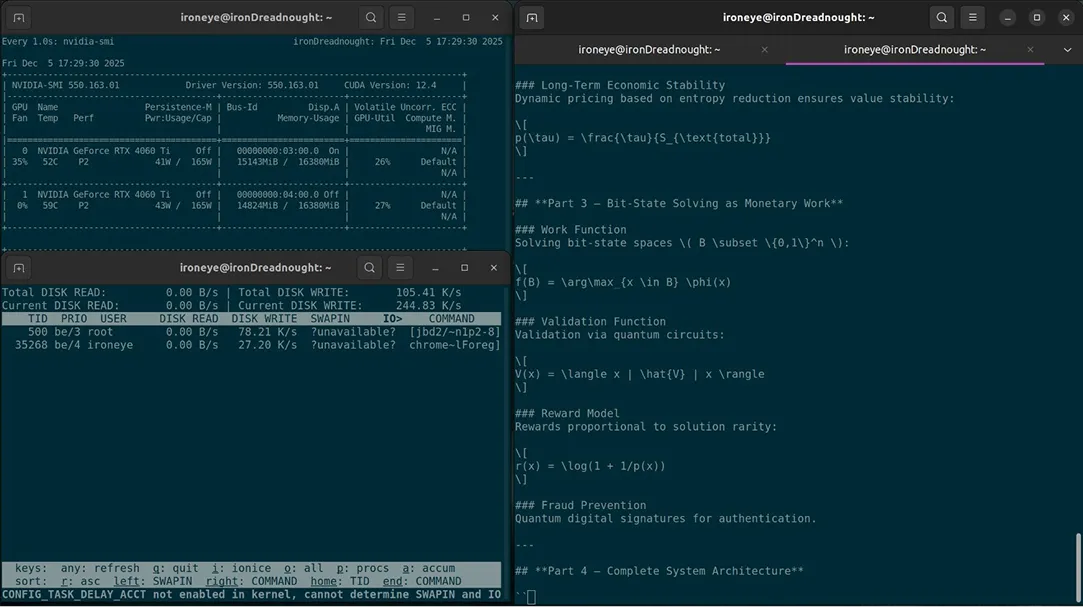1083x607 pixels.
Task: Open hamburger menu of the iotop terminal
Action: tap(400, 268)
